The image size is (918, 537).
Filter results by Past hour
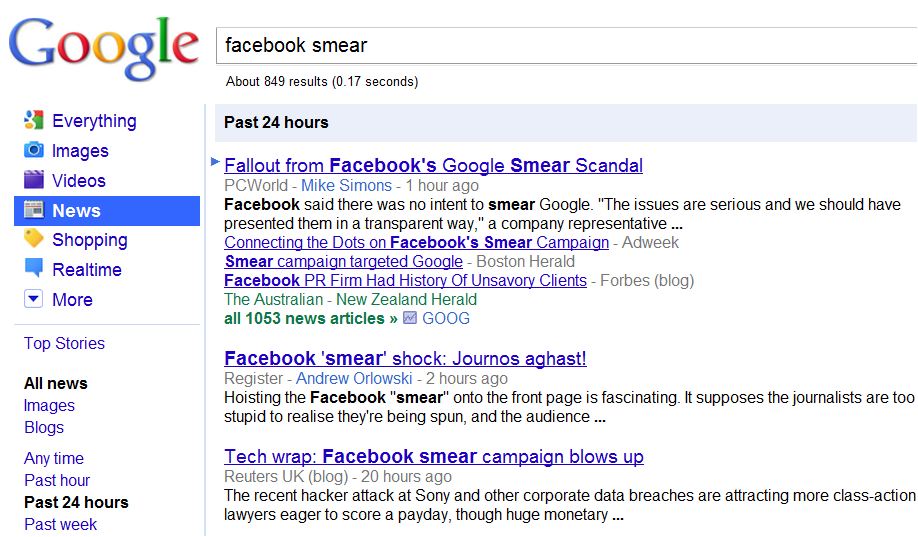pos(57,480)
